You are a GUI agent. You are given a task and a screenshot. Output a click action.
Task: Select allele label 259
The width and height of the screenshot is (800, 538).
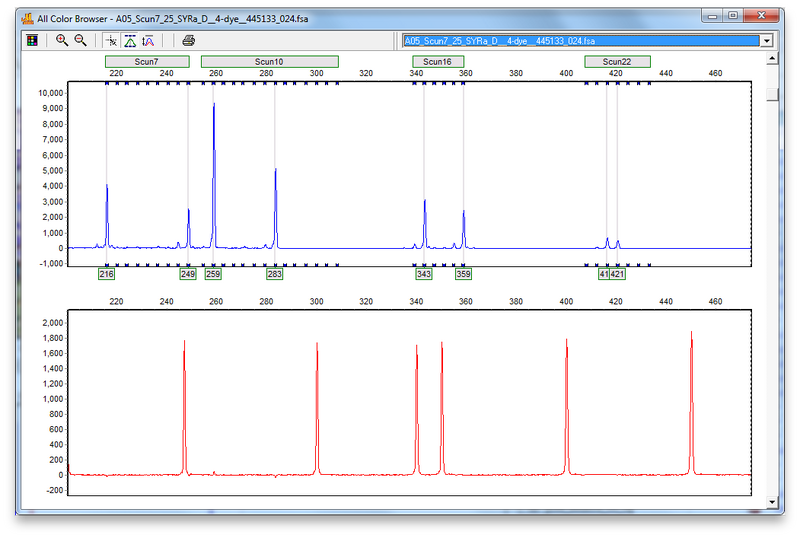213,274
